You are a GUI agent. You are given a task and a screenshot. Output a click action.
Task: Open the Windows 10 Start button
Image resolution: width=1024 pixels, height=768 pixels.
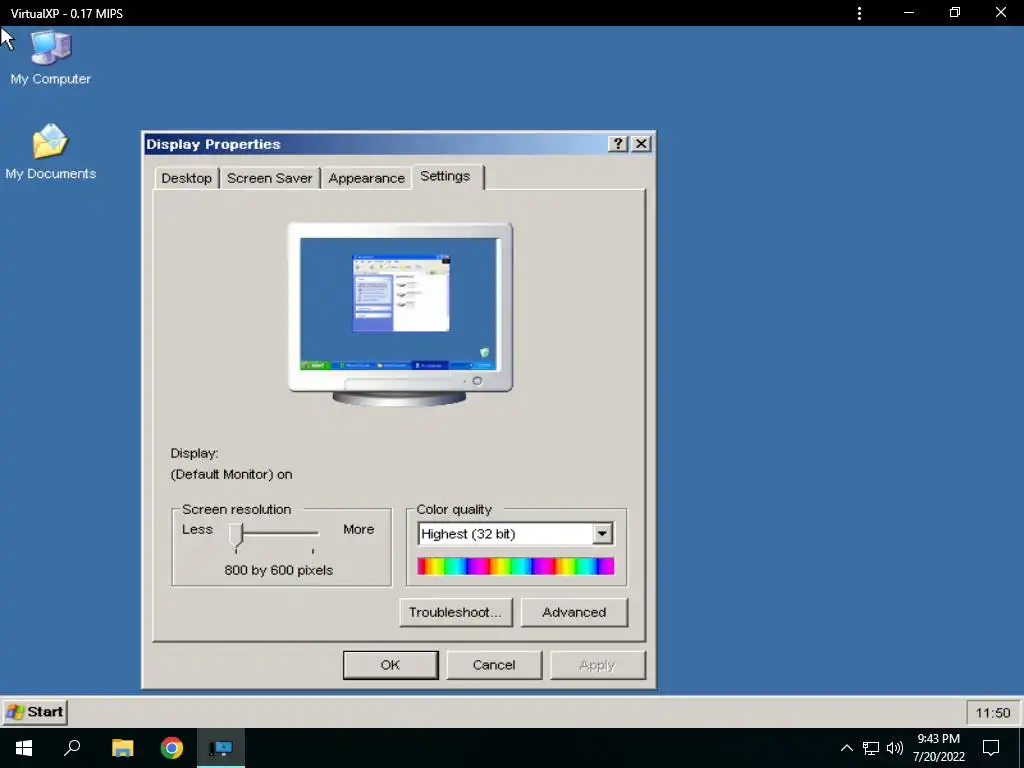click(x=24, y=748)
